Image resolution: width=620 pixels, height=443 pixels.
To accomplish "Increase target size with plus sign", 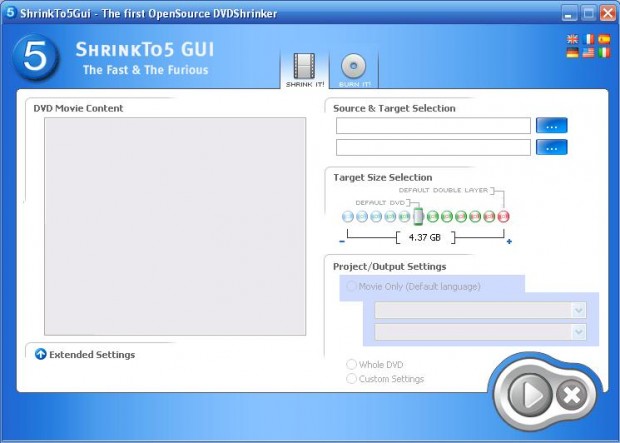I will point(509,241).
